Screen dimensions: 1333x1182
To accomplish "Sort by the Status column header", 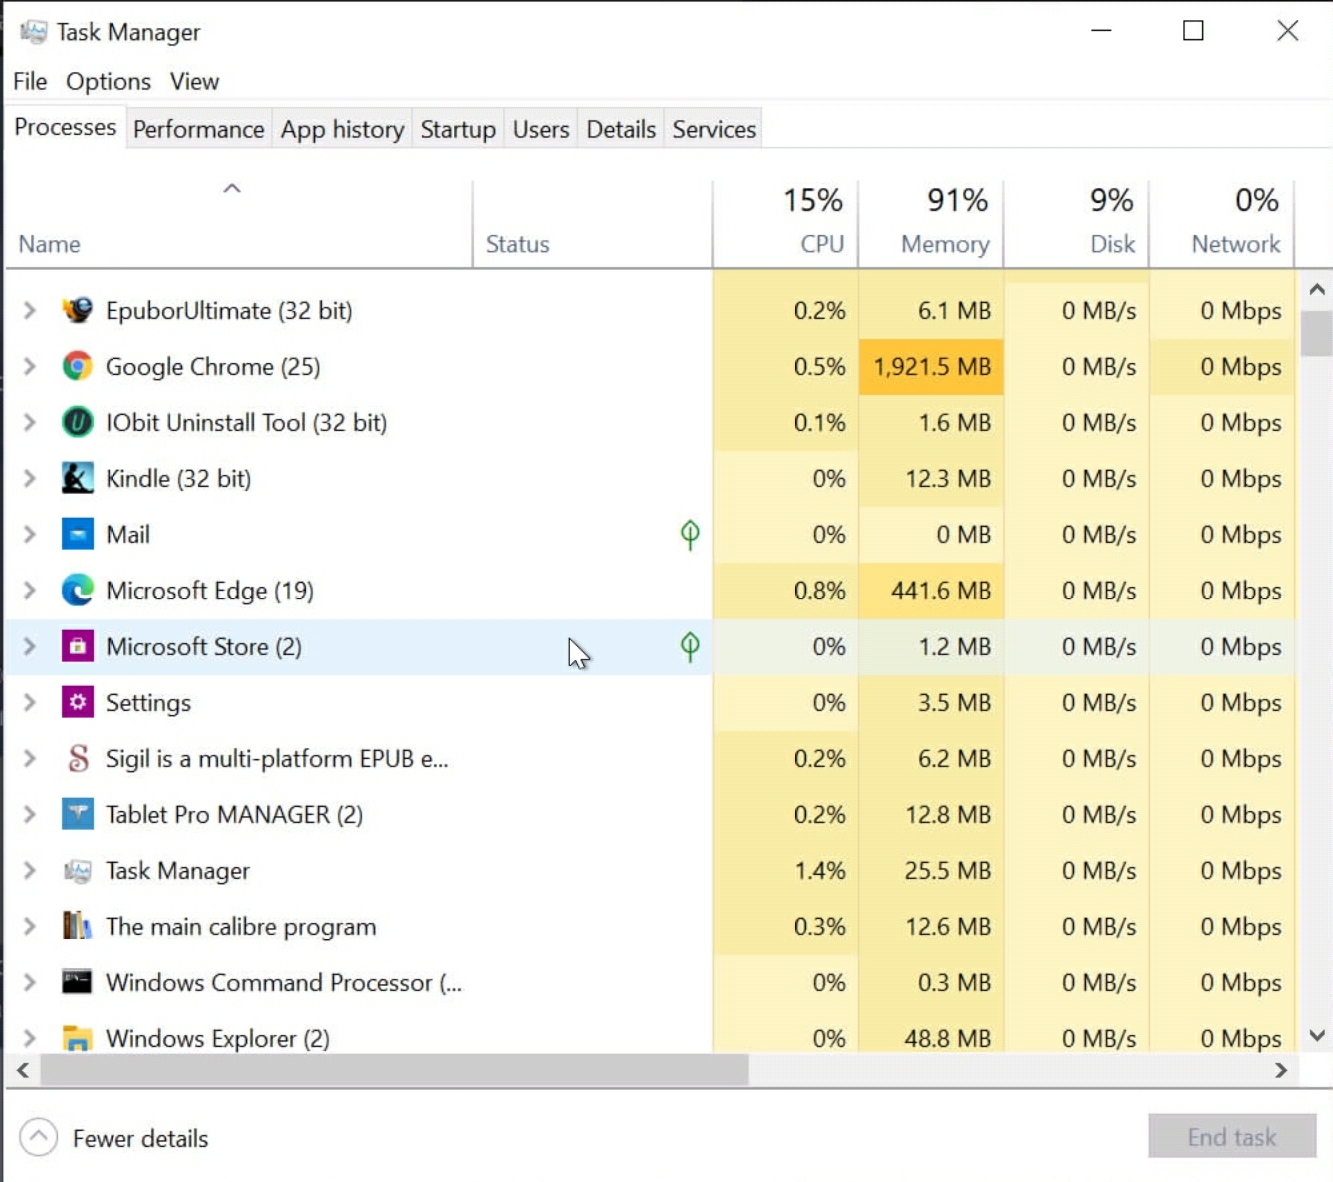I will tap(593, 224).
